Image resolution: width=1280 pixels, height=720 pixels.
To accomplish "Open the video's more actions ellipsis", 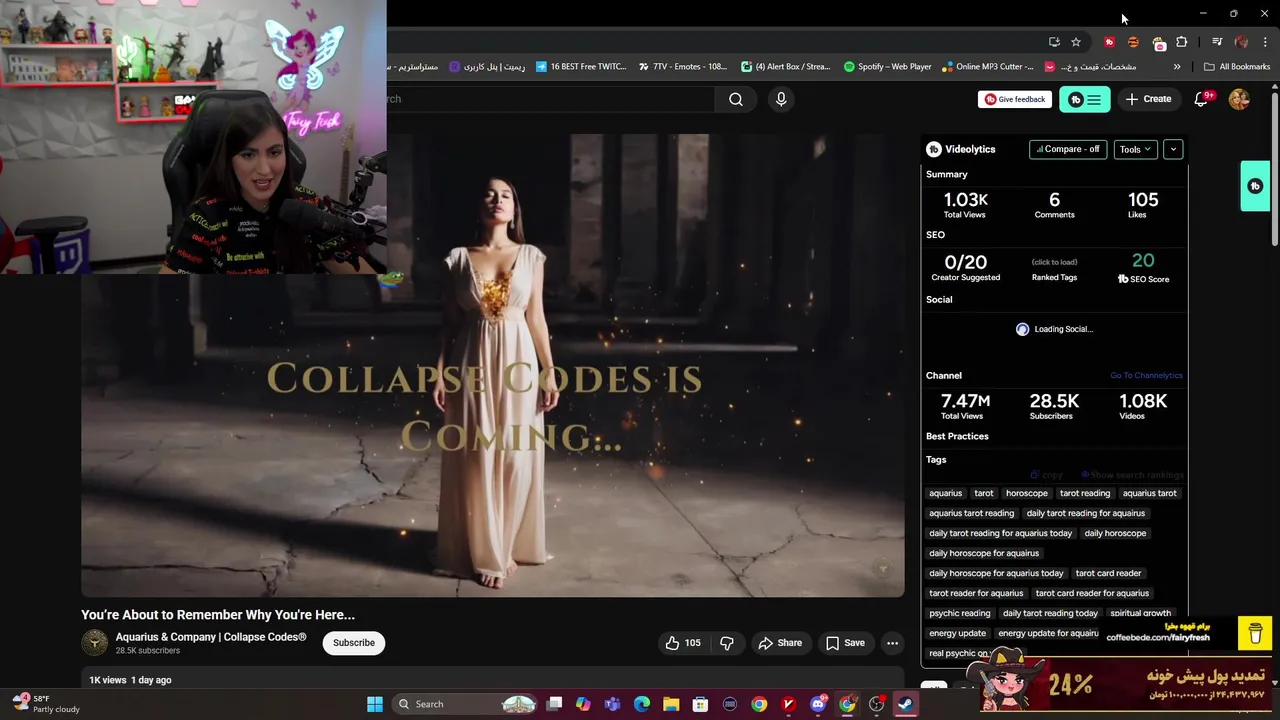I will 892,643.
